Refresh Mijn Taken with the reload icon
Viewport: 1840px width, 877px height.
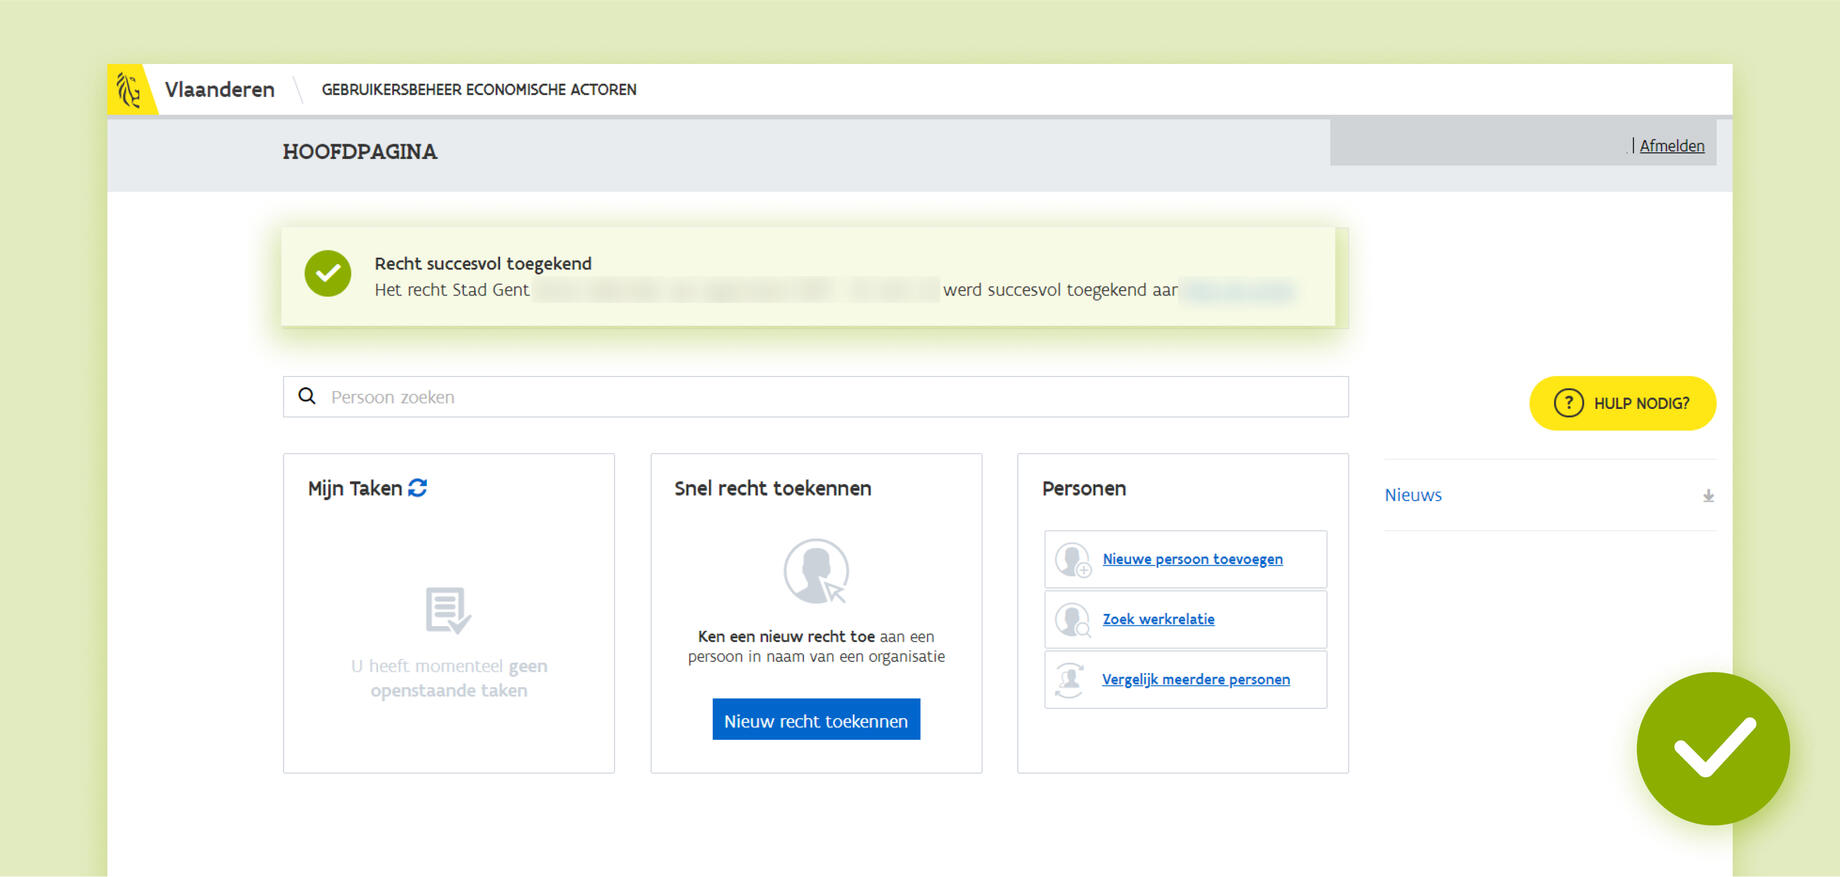418,487
